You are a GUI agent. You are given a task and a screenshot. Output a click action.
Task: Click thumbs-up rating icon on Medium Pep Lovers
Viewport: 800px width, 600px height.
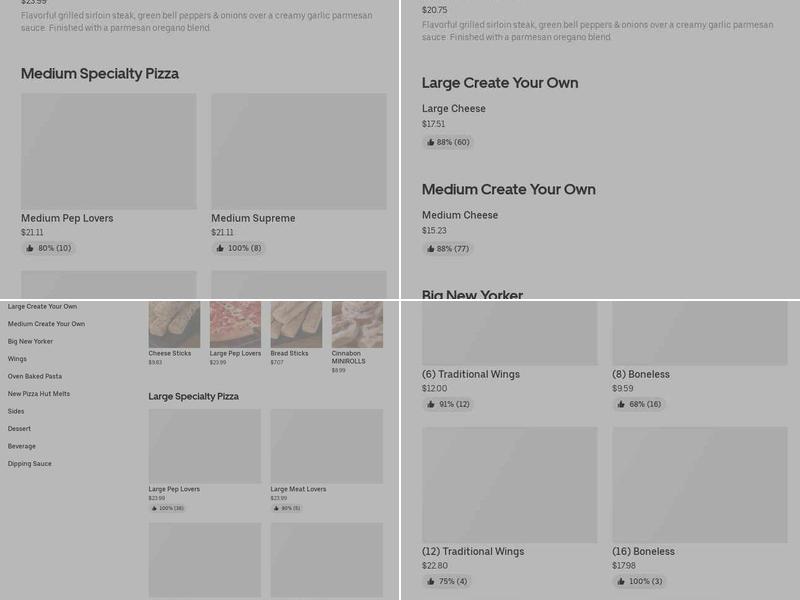(x=30, y=248)
